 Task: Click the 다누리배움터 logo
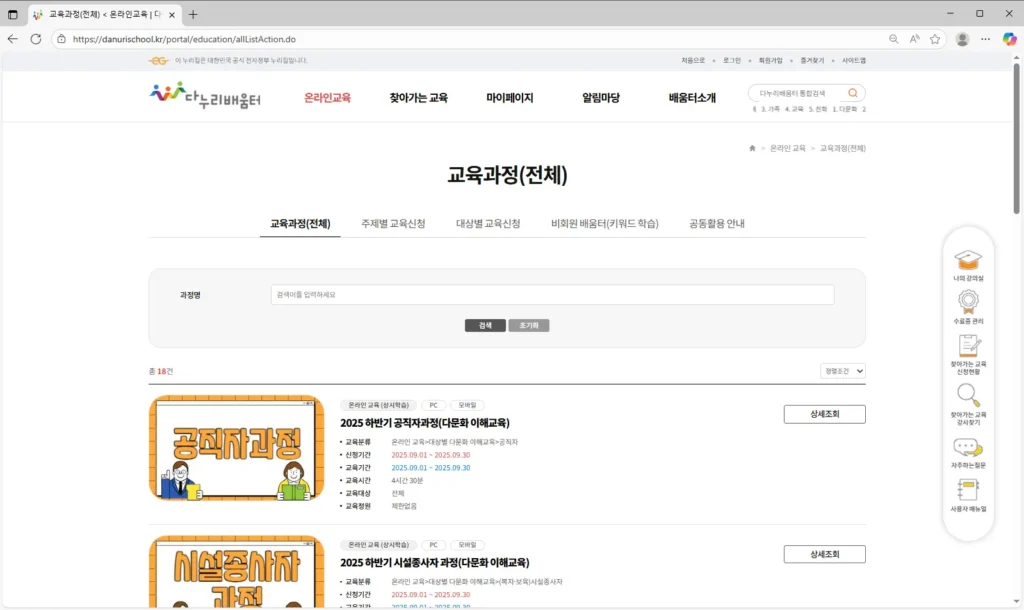point(205,96)
